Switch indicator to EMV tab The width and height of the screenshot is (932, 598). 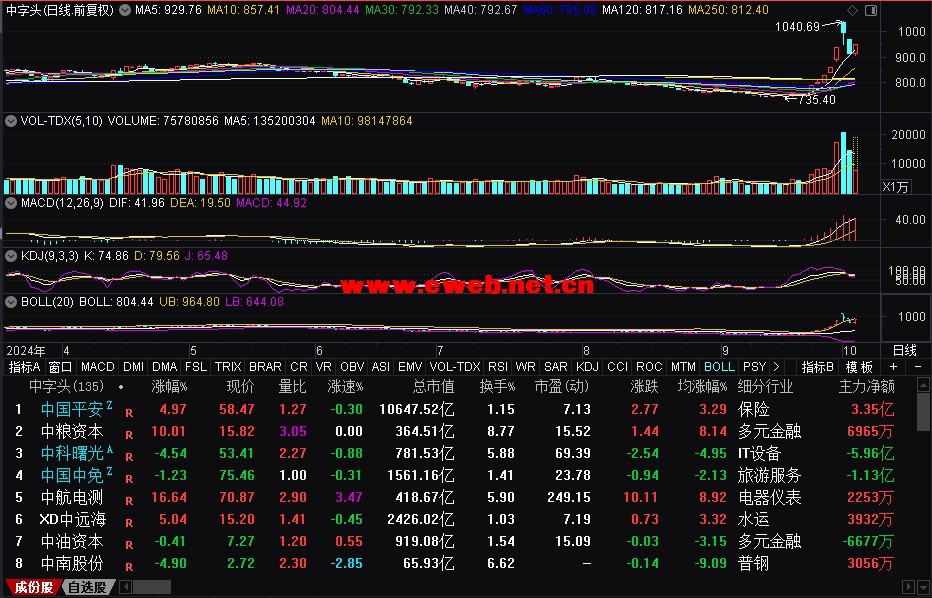410,367
